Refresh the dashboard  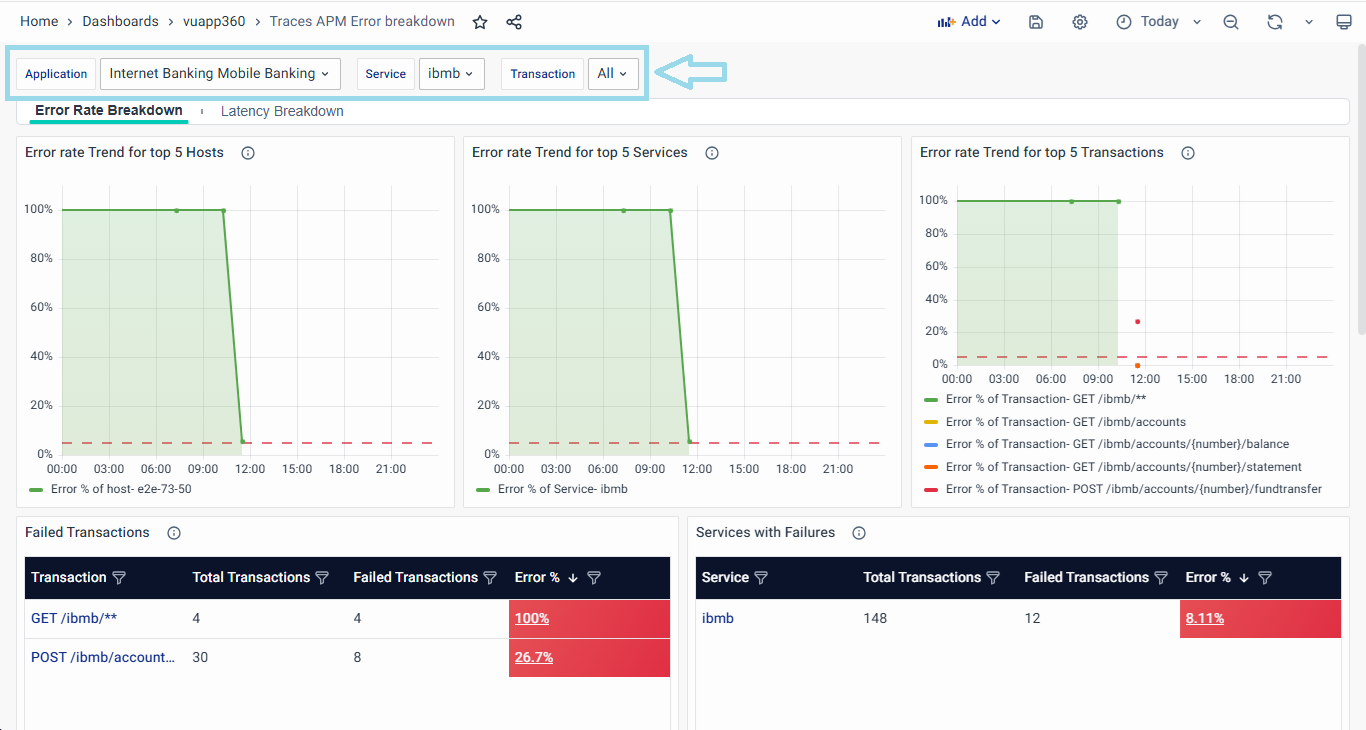1274,22
